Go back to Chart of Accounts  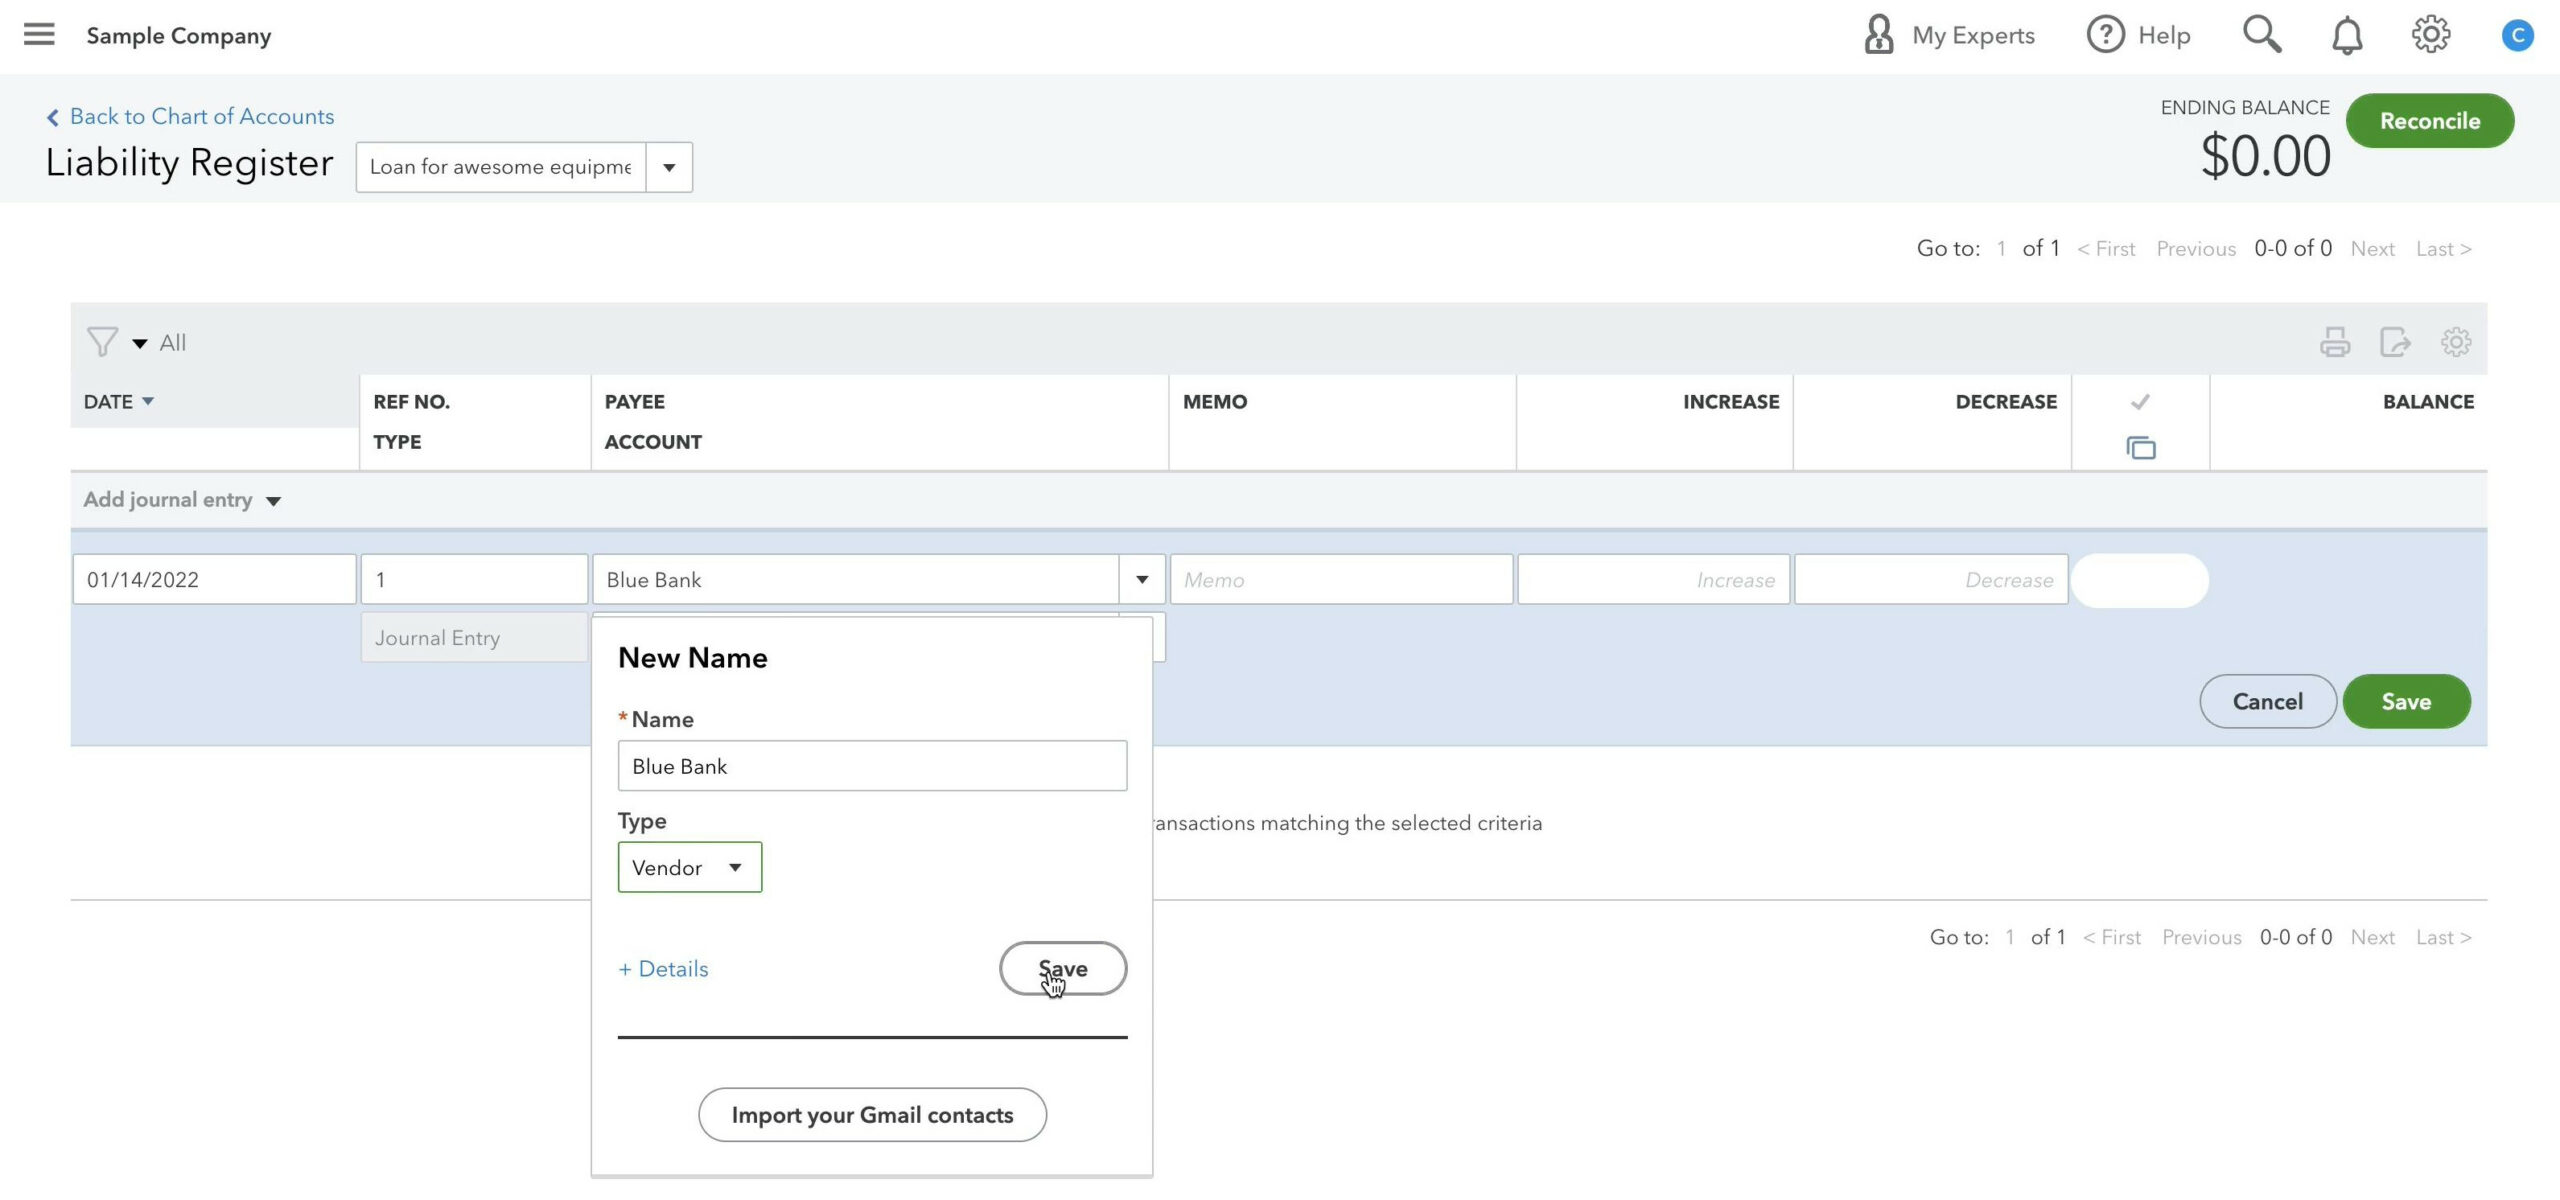[x=191, y=116]
